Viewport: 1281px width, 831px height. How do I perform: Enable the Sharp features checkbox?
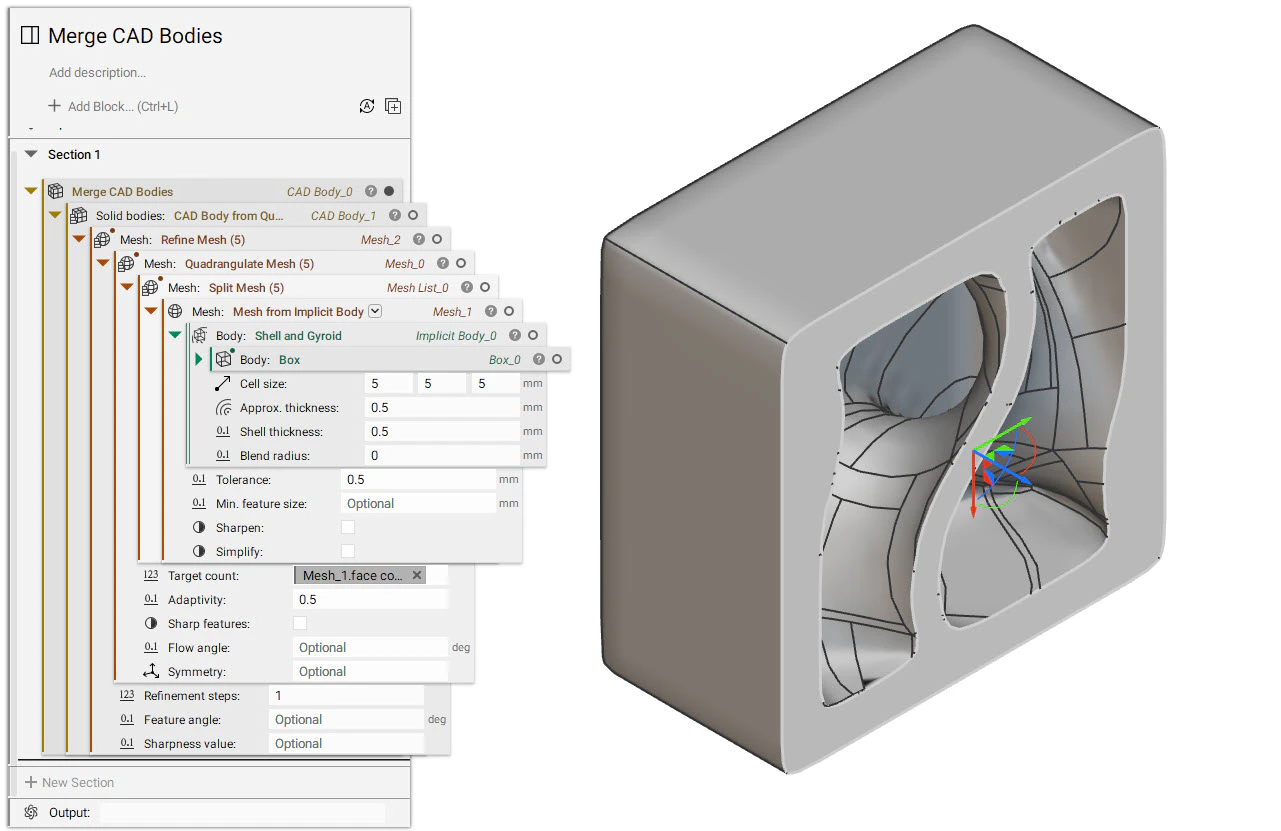tap(298, 622)
